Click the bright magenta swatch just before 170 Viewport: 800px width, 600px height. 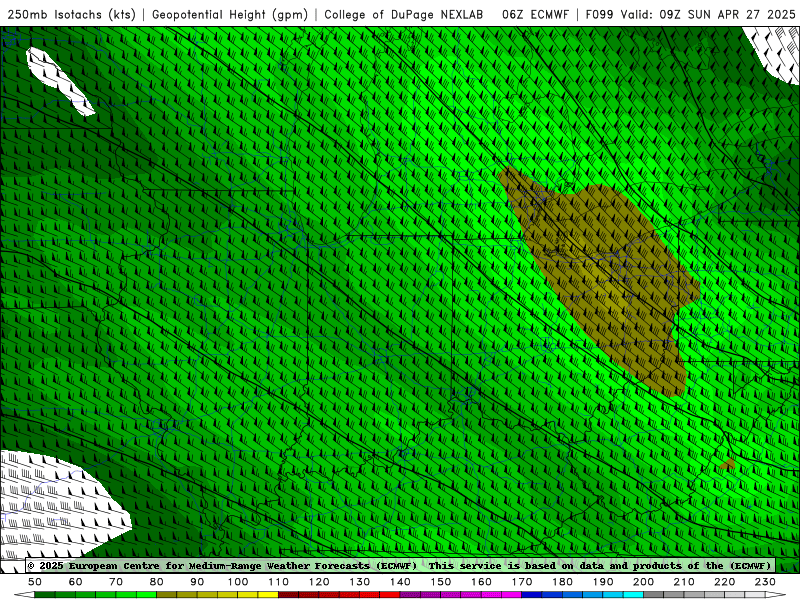coord(512,595)
